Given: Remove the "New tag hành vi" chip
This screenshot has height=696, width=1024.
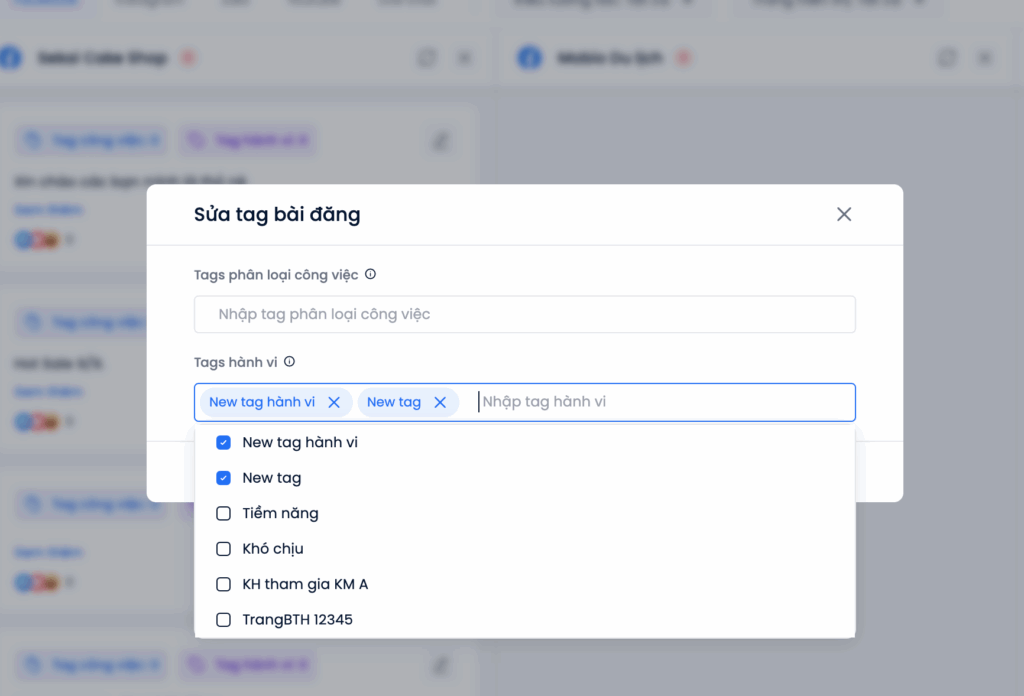Looking at the screenshot, I should 334,402.
